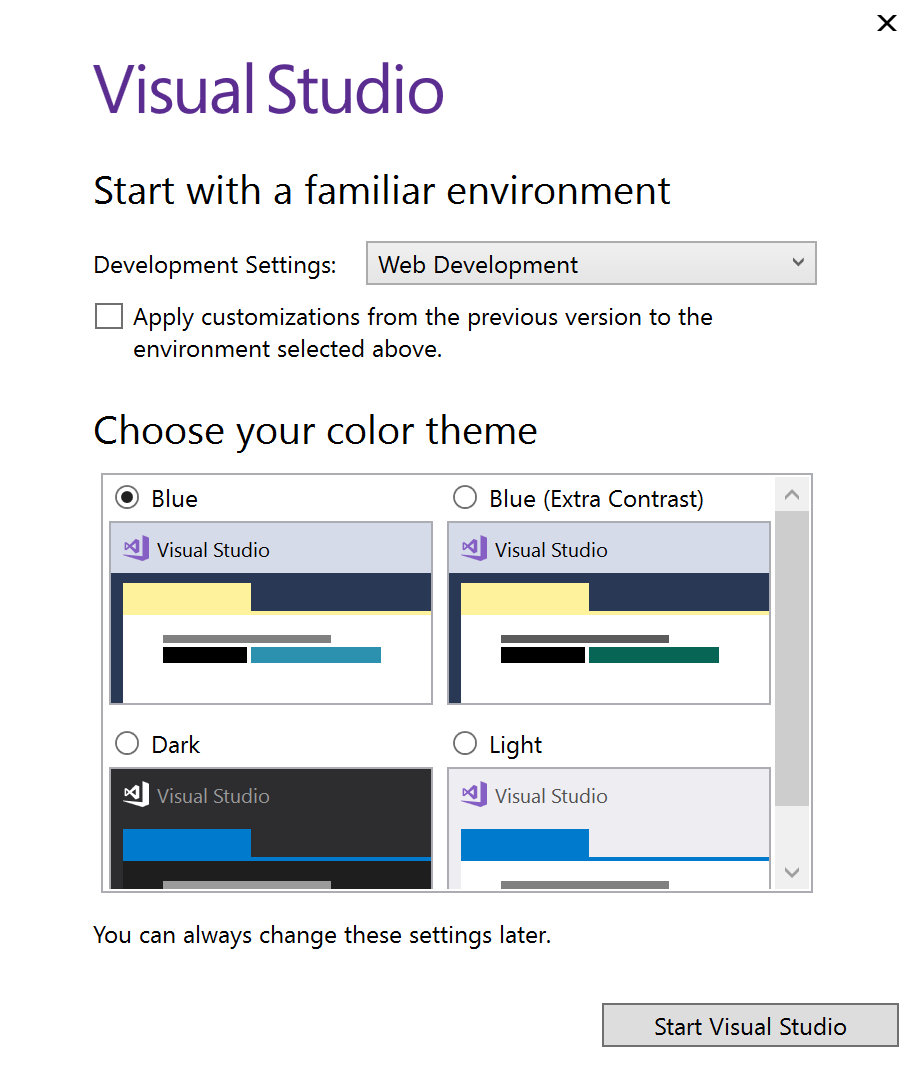Image resolution: width=910 pixels, height=1065 pixels.
Task: Enable applying customizations from previous version
Action: [x=108, y=317]
